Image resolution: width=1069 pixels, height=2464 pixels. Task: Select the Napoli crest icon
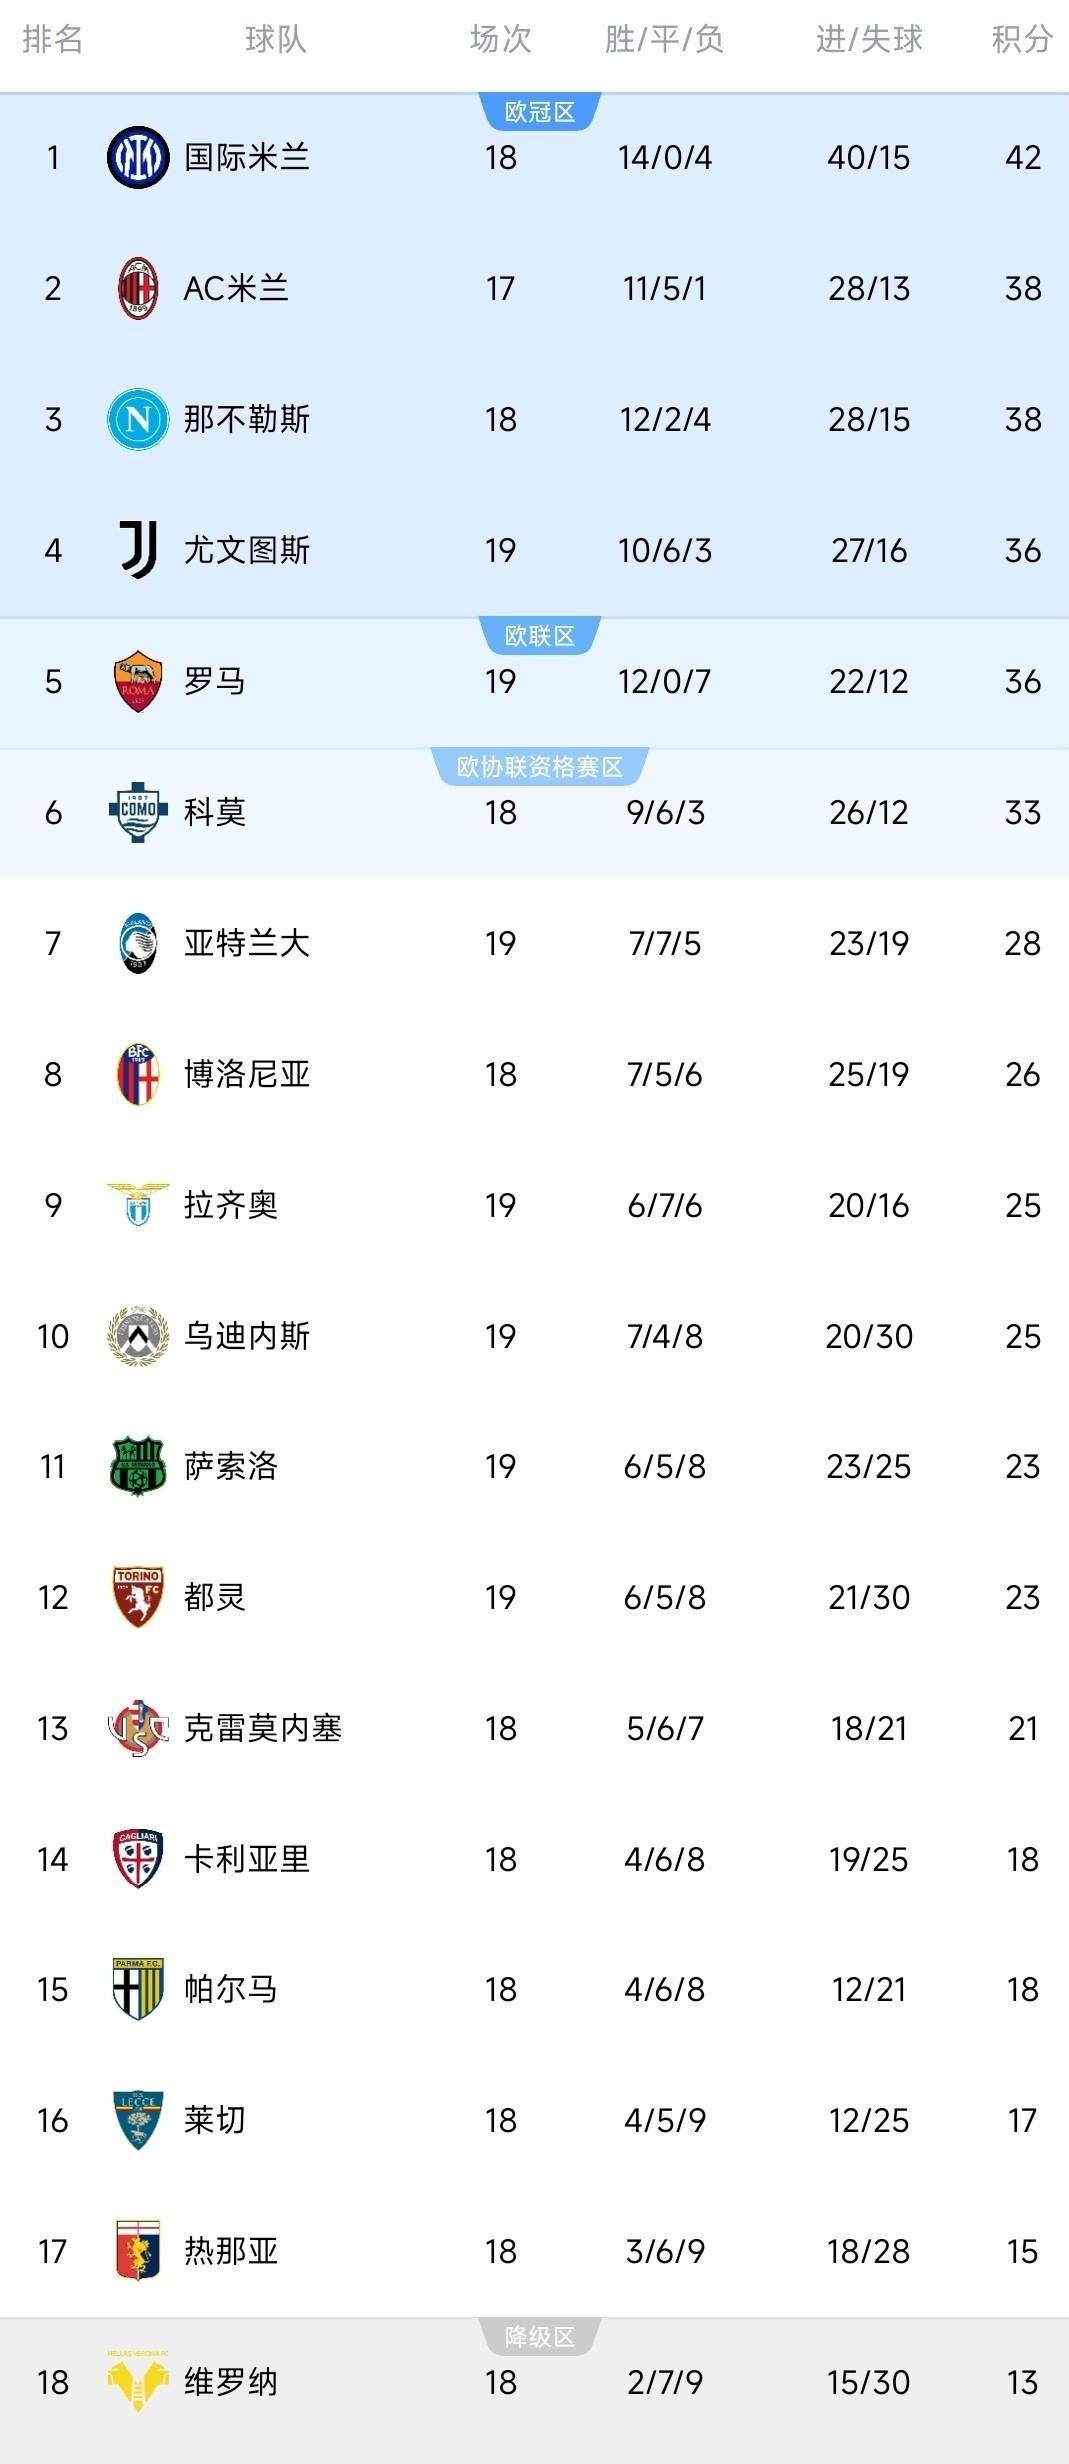click(x=138, y=419)
